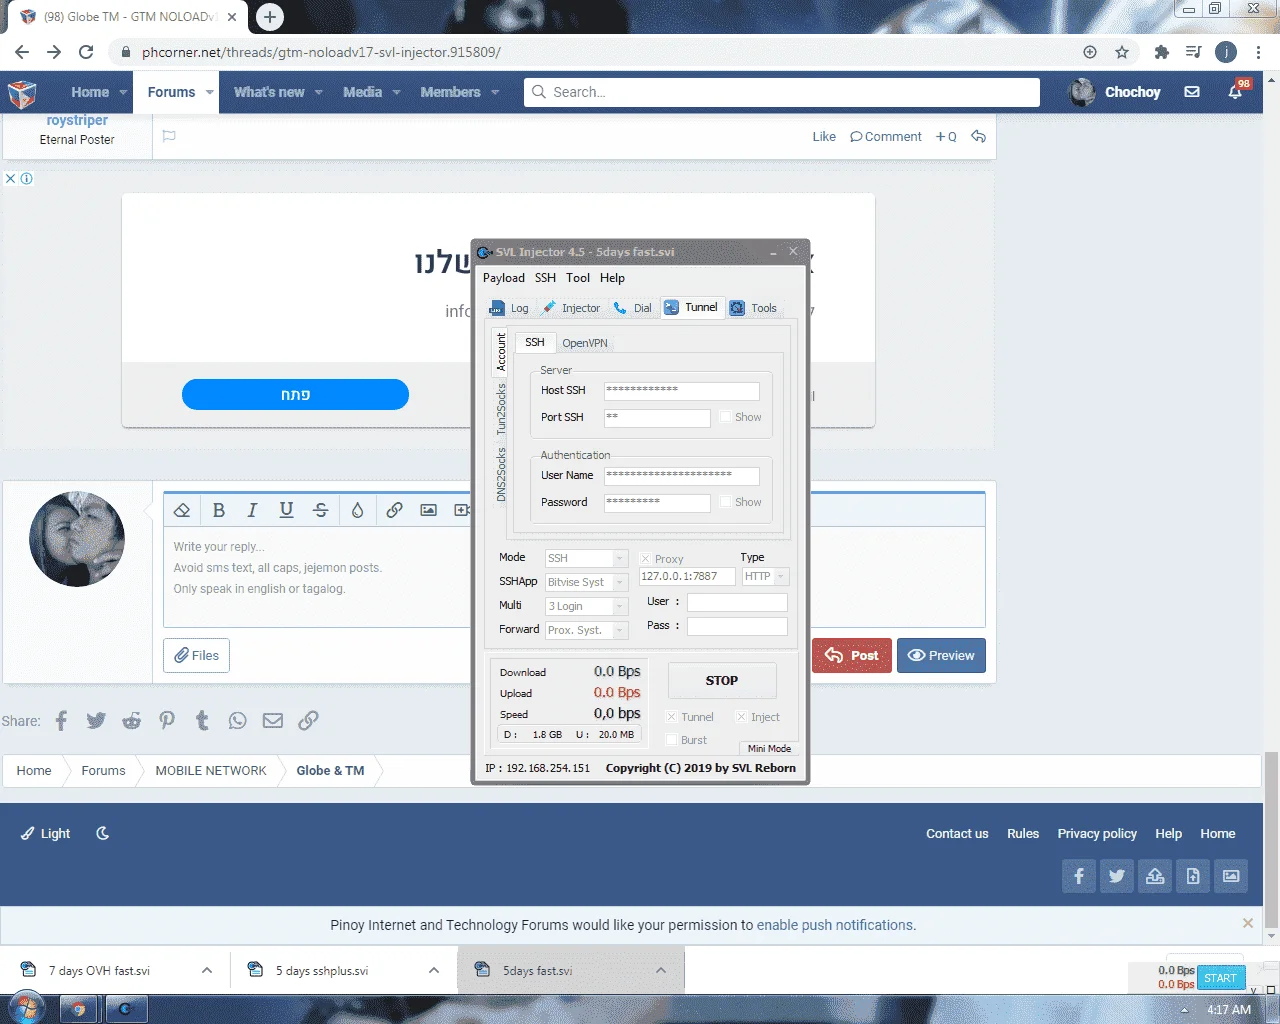Click the browser back arrow
The image size is (1280, 1024).
point(22,52)
